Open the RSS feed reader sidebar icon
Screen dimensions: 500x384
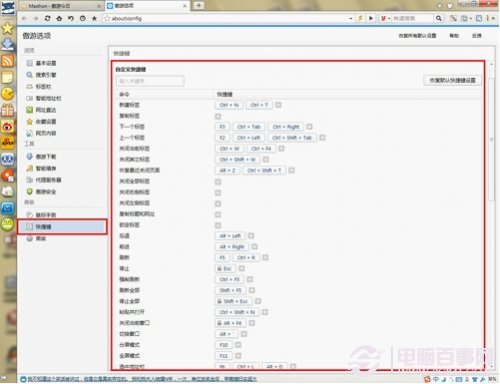click(x=7, y=61)
